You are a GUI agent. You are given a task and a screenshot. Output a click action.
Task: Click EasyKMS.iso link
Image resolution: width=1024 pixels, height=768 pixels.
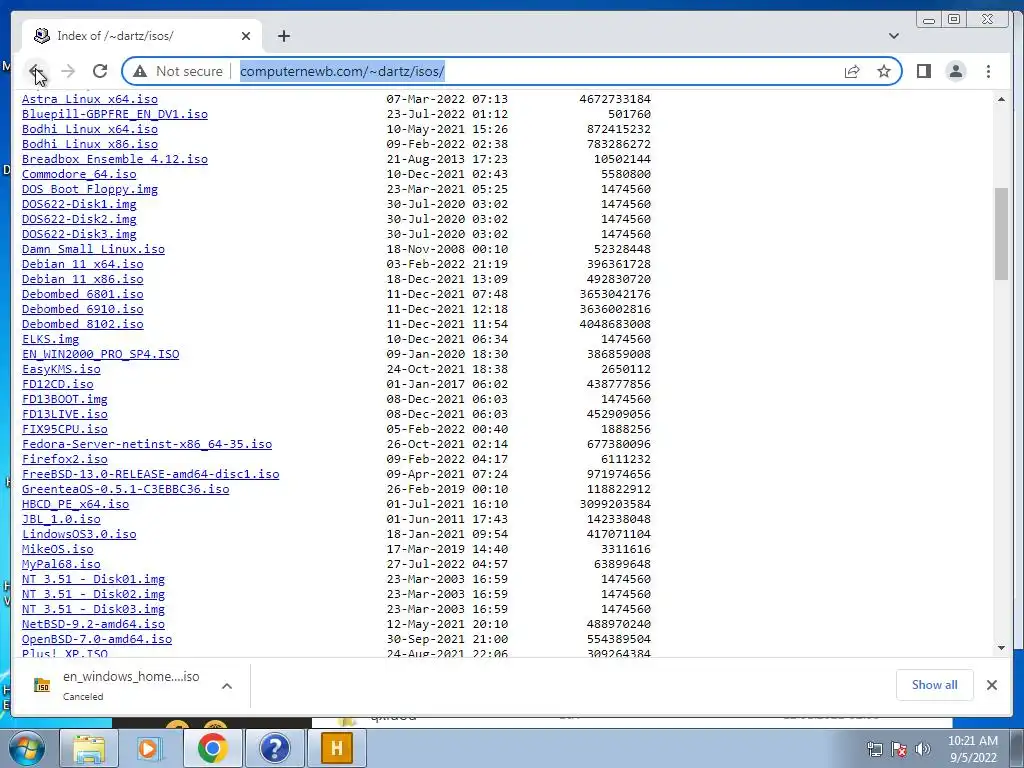click(61, 370)
